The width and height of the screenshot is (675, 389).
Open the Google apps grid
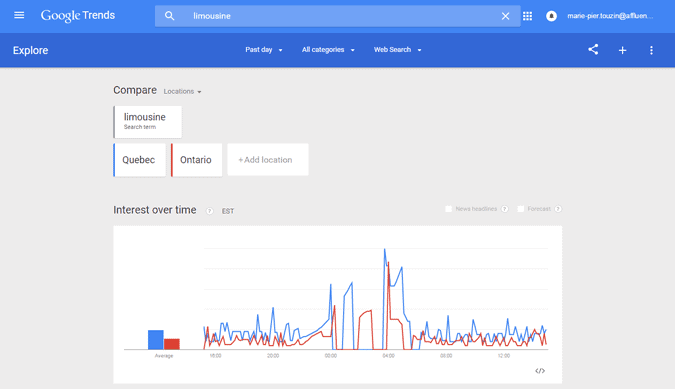527,16
